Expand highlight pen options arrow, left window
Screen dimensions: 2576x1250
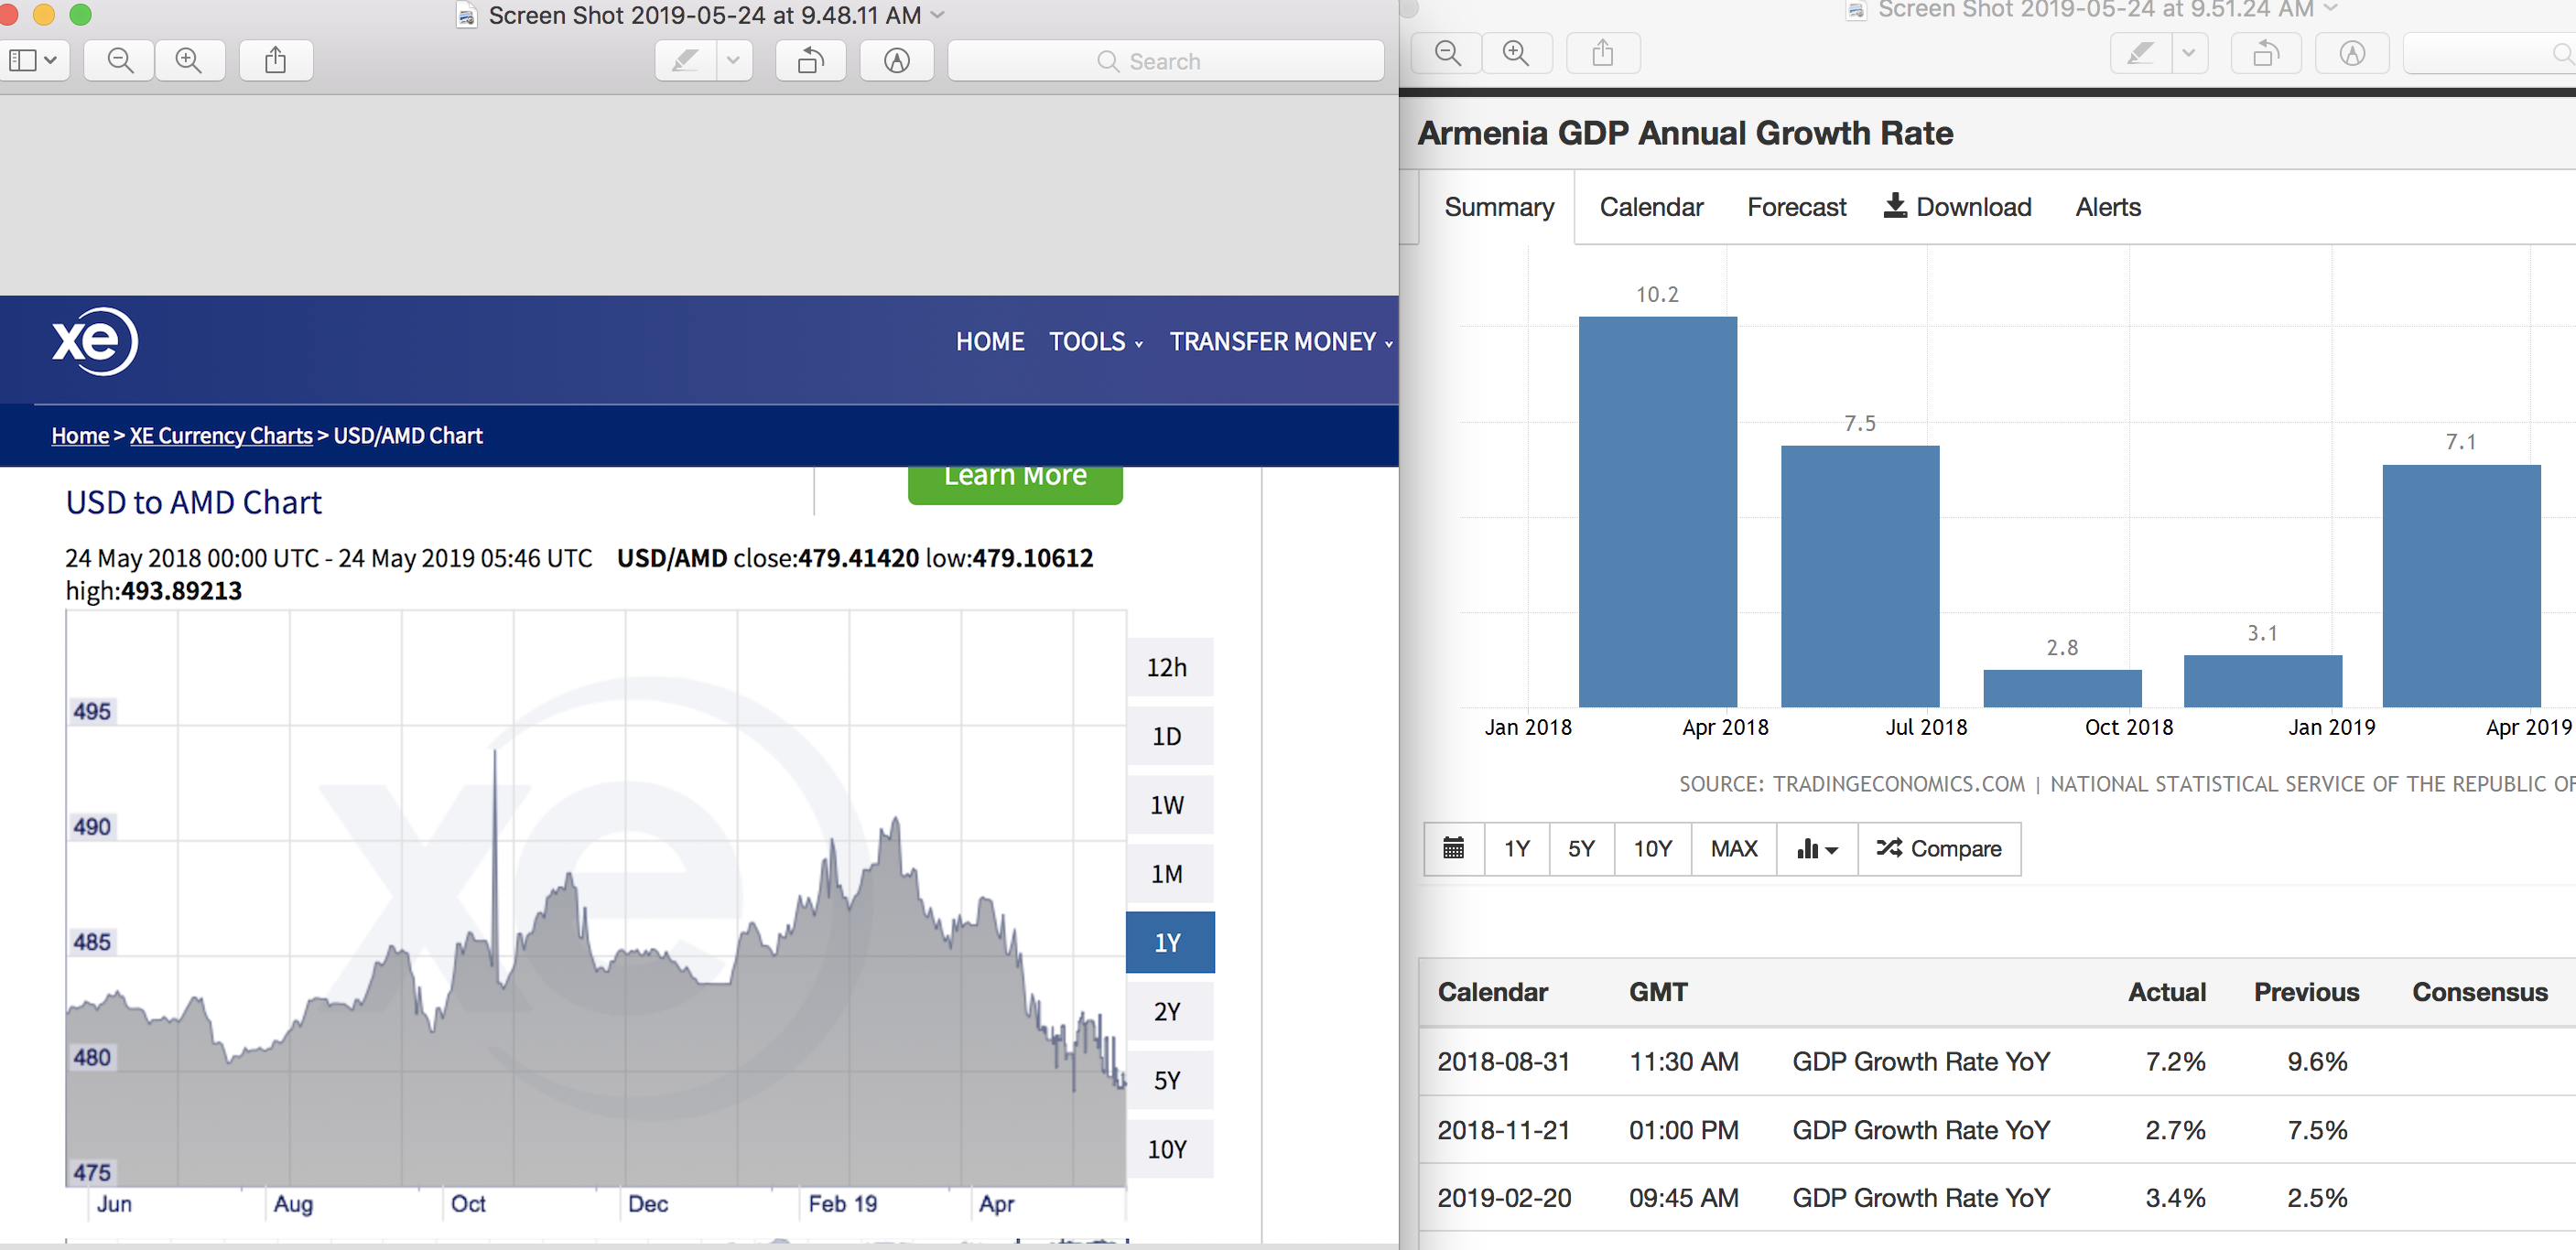coord(734,61)
